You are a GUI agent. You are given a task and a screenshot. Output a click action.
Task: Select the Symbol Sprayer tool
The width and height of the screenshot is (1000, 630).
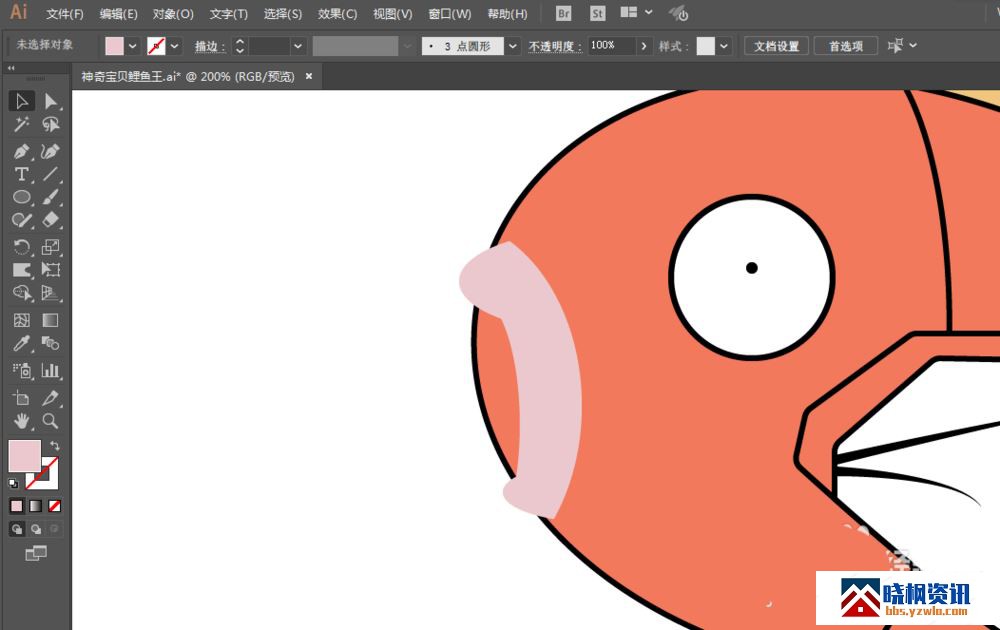(22, 370)
